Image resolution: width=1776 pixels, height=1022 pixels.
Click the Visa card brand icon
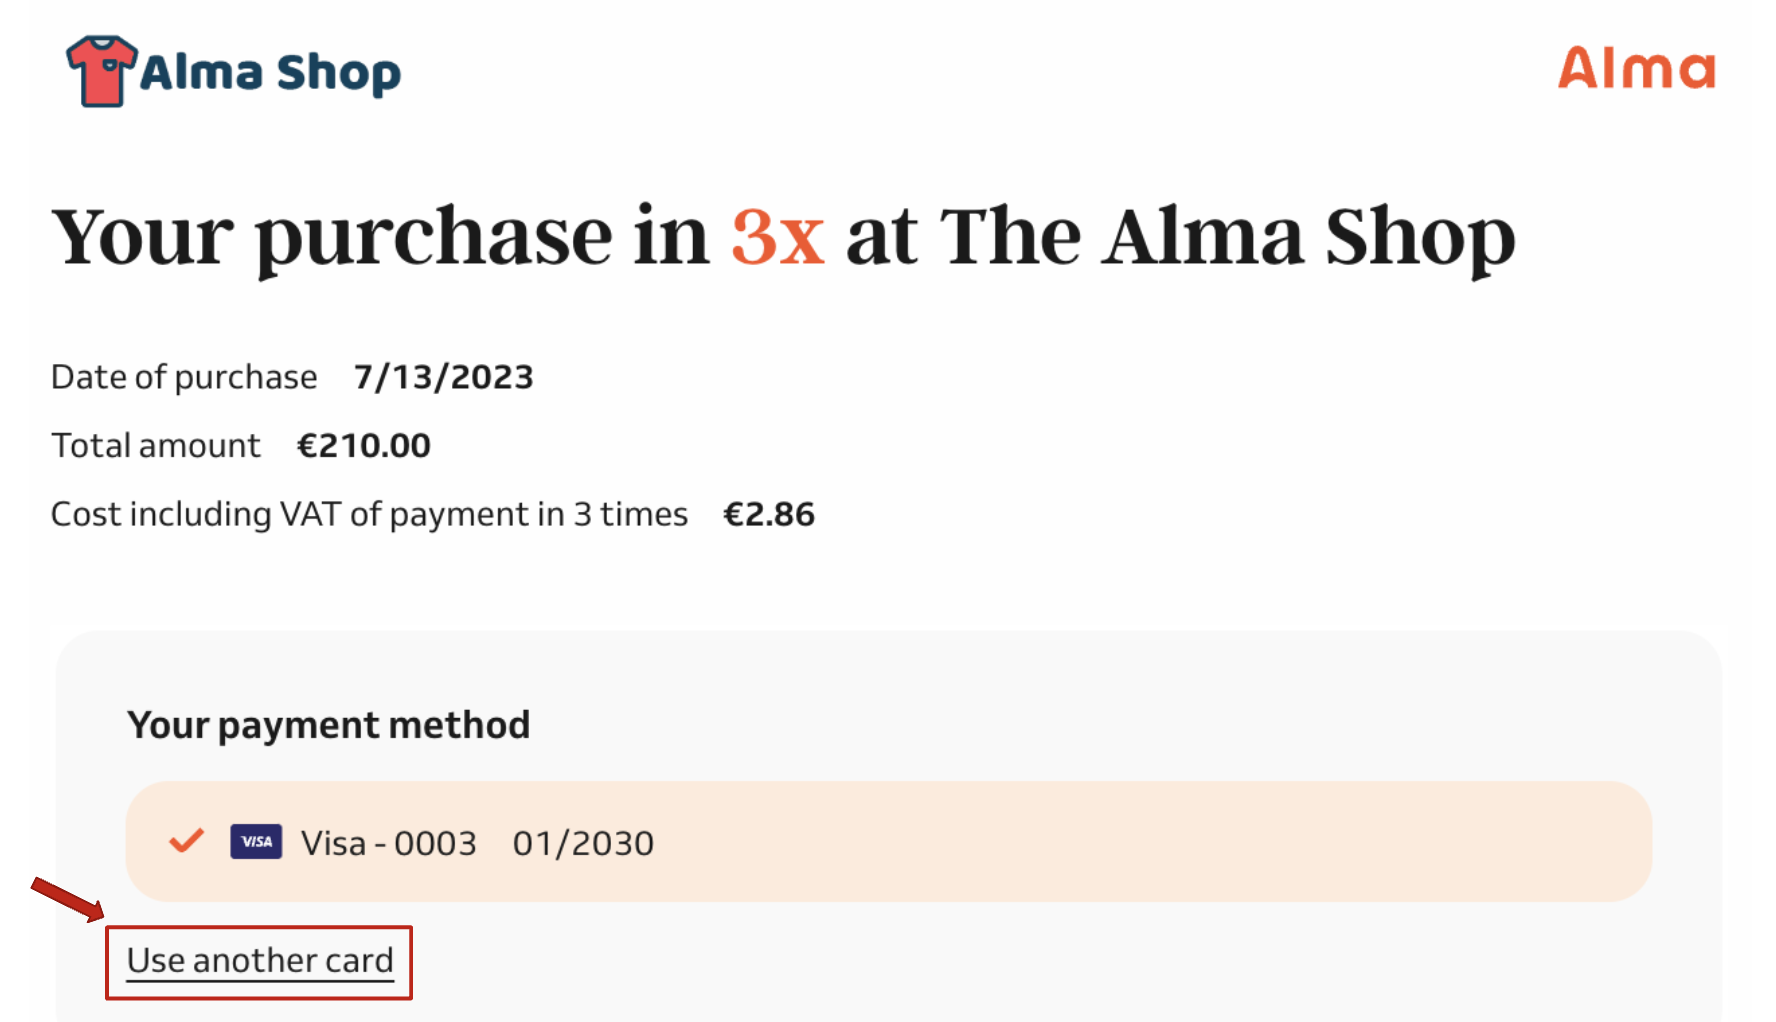[256, 842]
